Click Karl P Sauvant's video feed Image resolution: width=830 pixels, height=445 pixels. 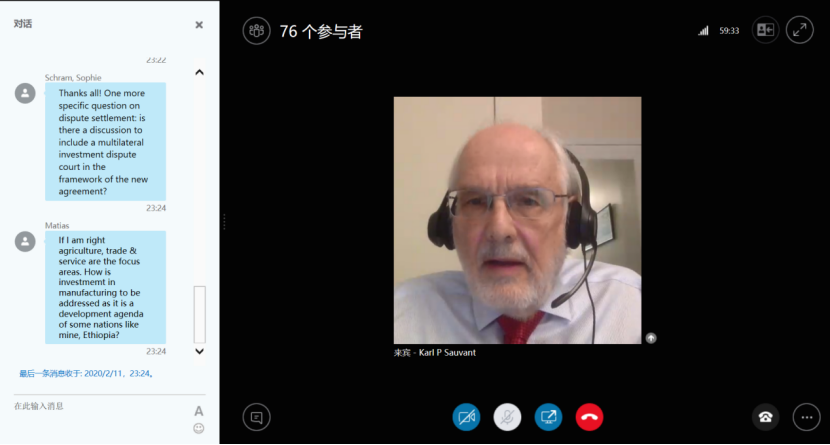point(517,220)
